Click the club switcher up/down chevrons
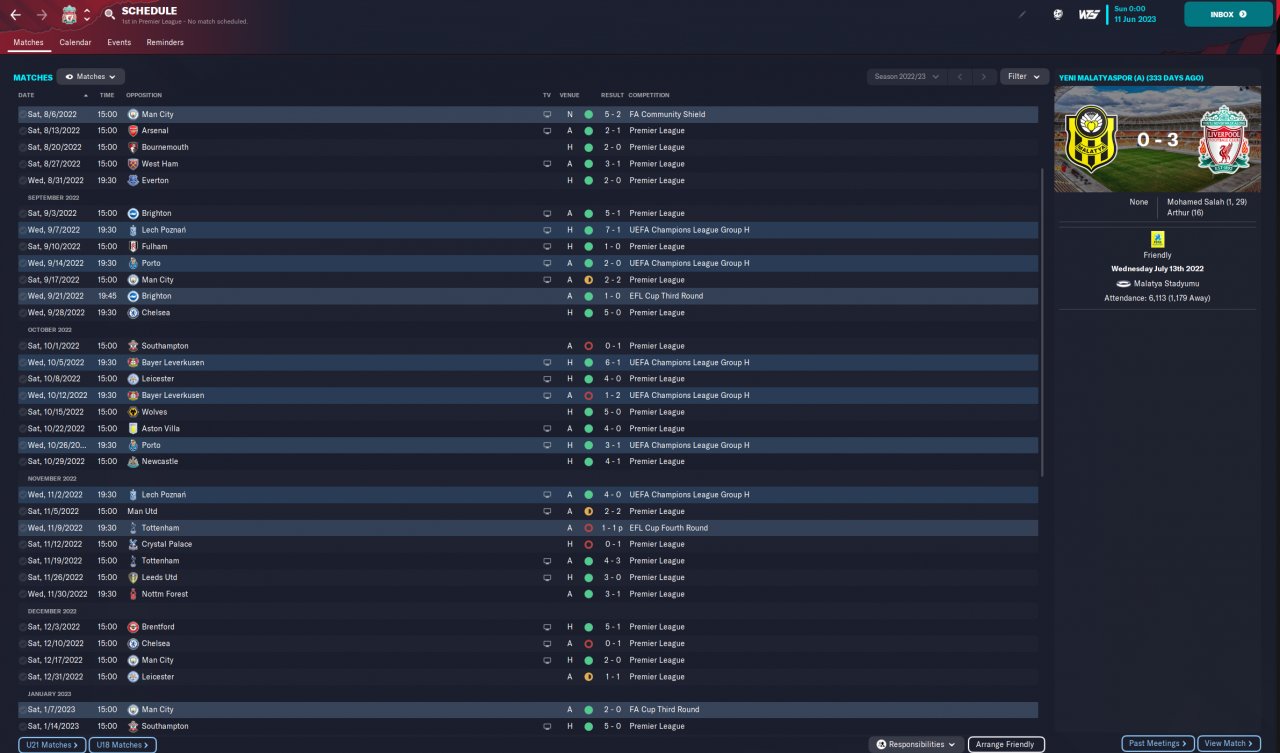The width and height of the screenshot is (1280, 753). [x=87, y=15]
